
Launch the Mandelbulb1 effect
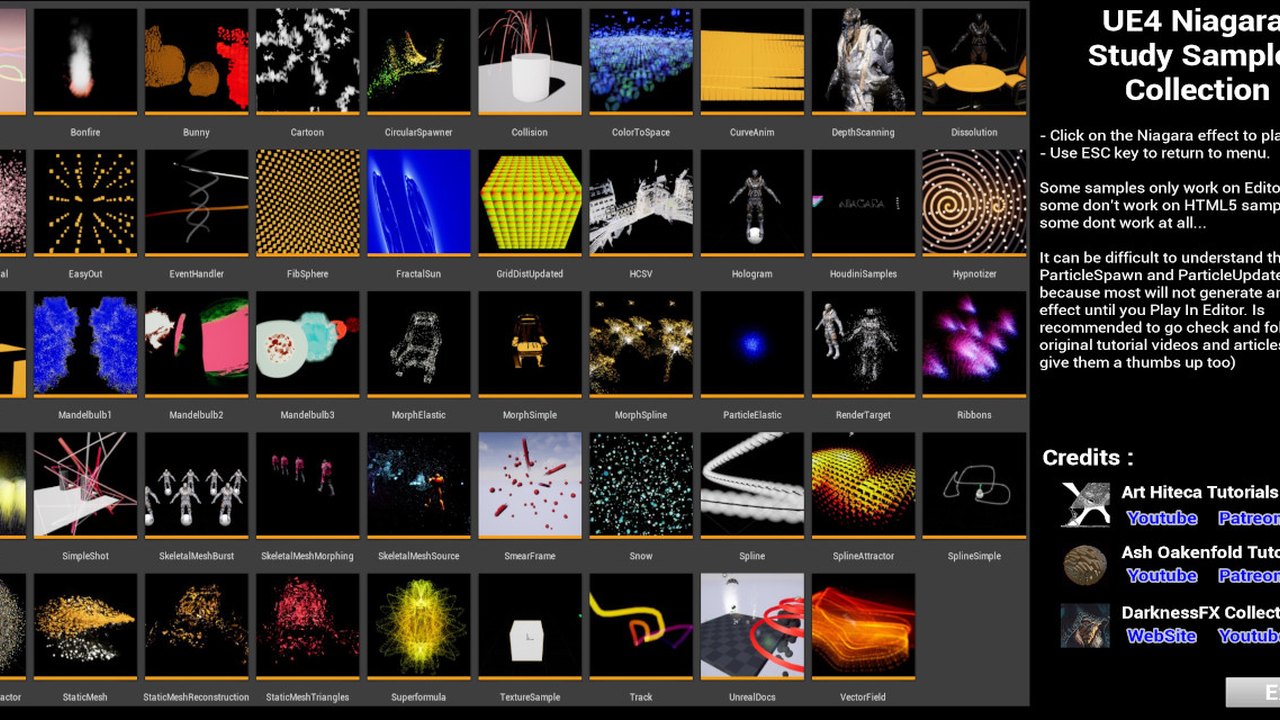click(85, 344)
